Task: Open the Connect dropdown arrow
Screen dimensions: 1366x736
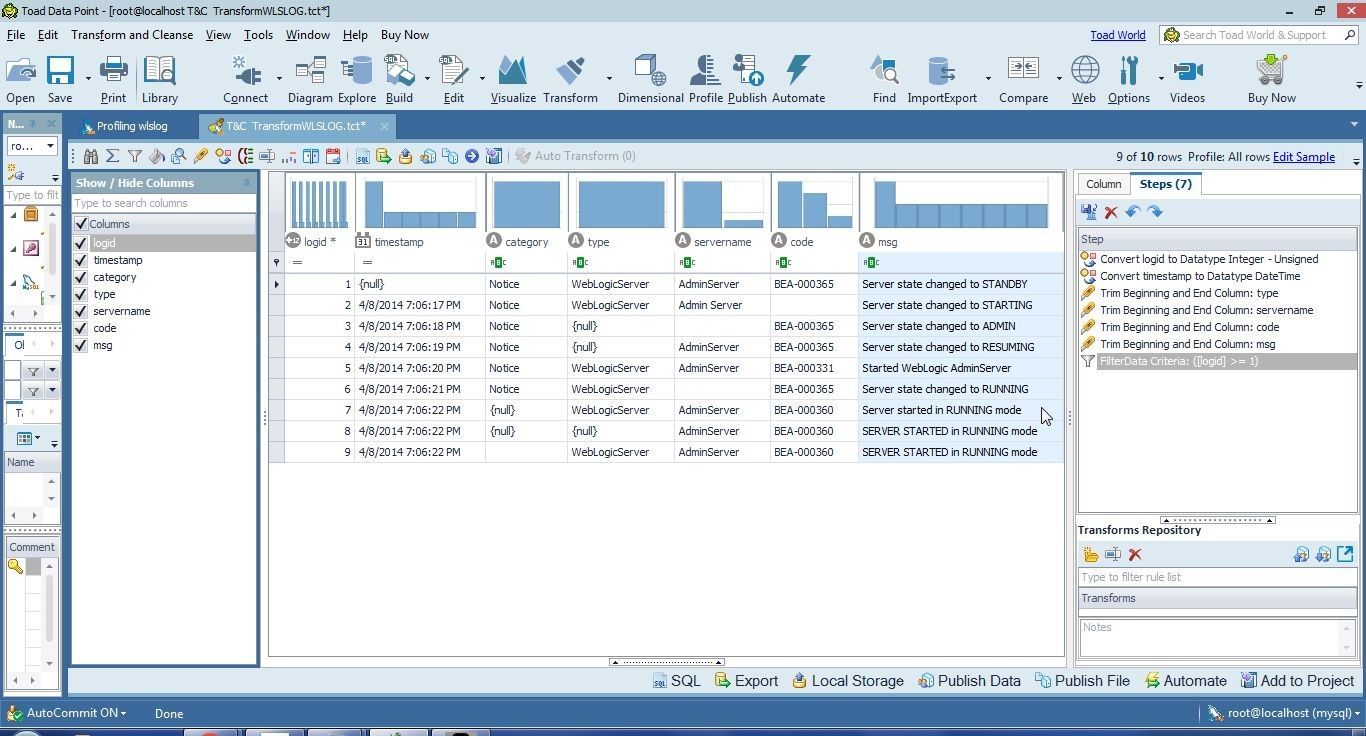Action: click(279, 78)
